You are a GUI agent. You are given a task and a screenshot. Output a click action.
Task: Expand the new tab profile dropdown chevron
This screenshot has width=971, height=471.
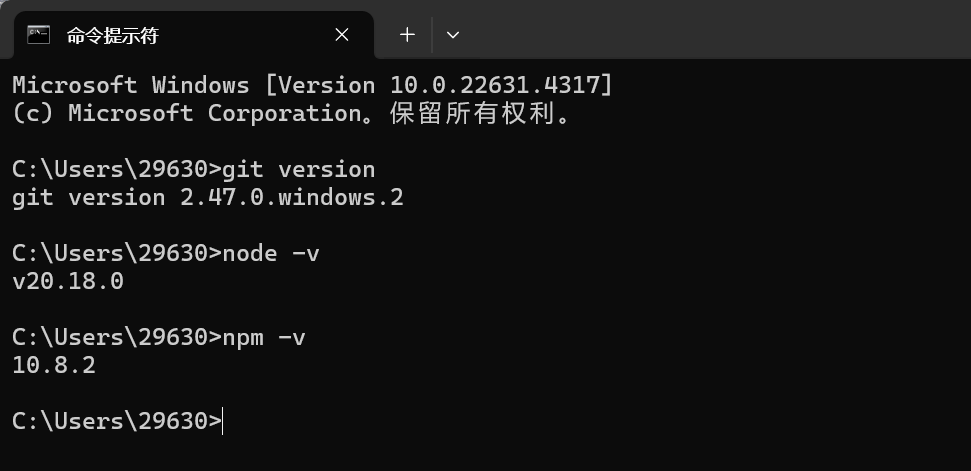tap(453, 35)
